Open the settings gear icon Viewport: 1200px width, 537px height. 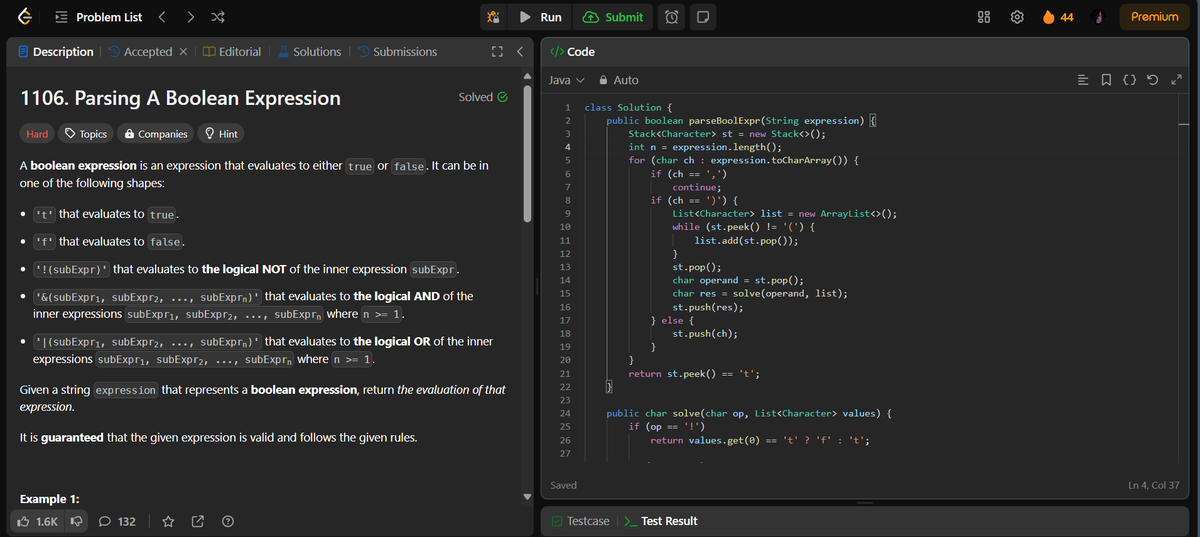[x=1018, y=17]
